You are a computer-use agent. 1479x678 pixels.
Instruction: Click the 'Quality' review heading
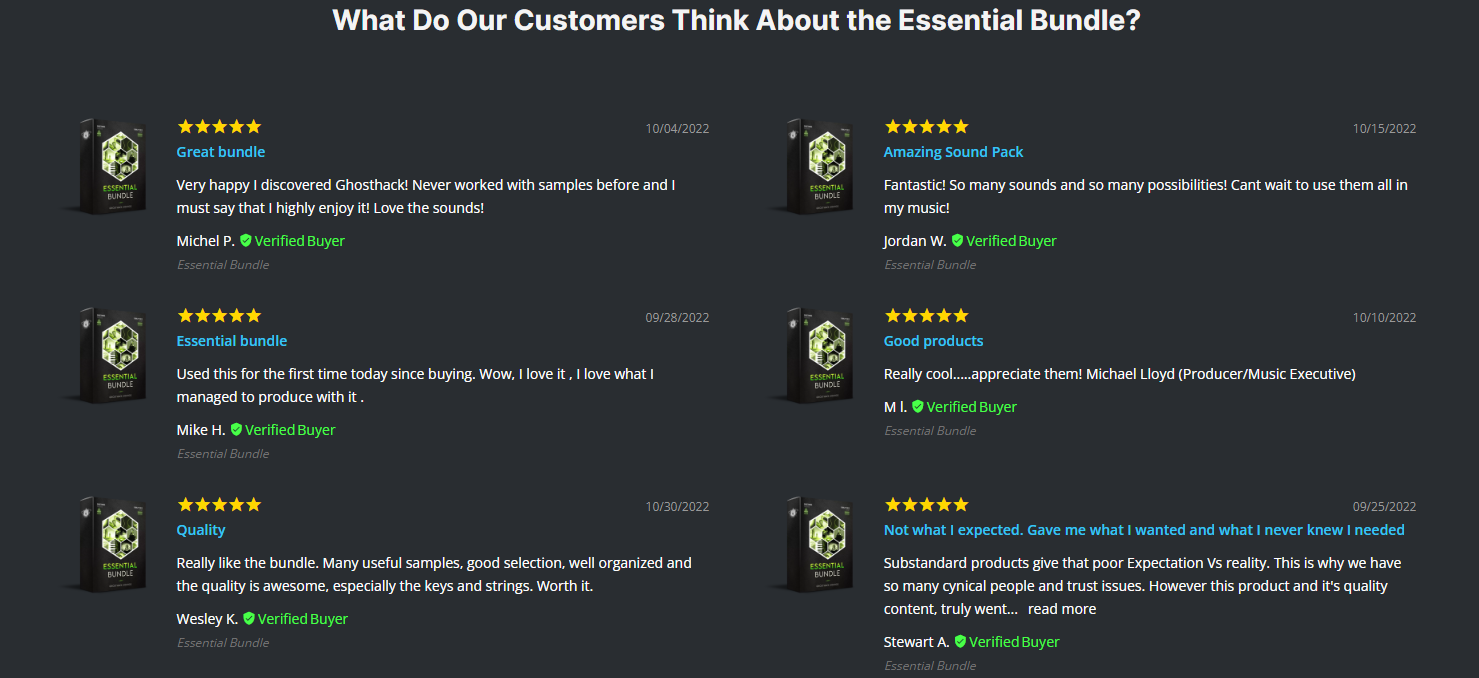pyautogui.click(x=201, y=530)
